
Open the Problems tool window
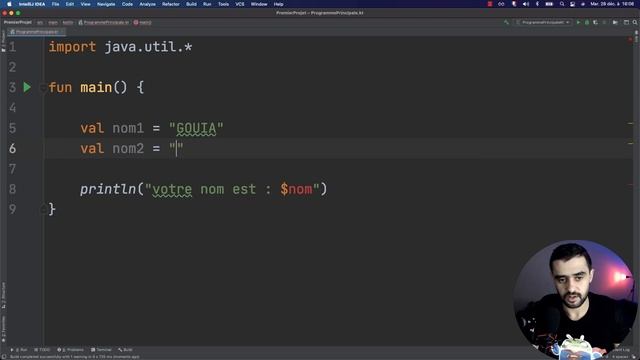tap(71, 350)
